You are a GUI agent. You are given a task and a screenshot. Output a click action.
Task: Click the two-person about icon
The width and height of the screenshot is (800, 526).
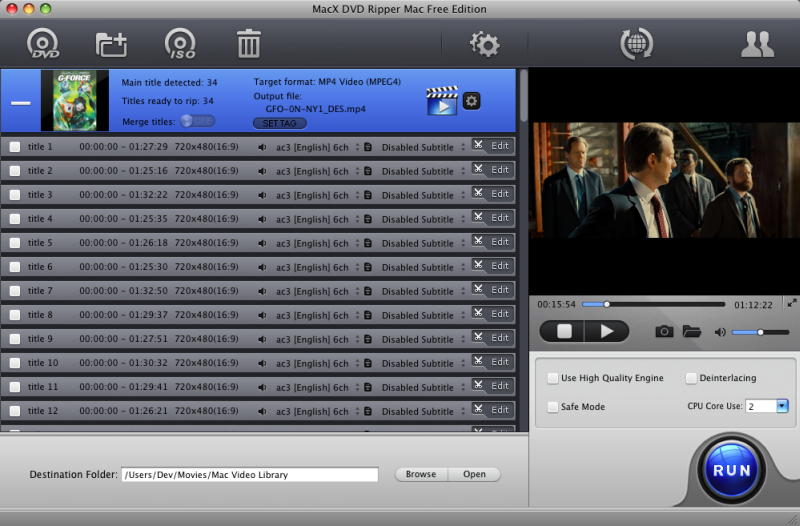click(757, 44)
